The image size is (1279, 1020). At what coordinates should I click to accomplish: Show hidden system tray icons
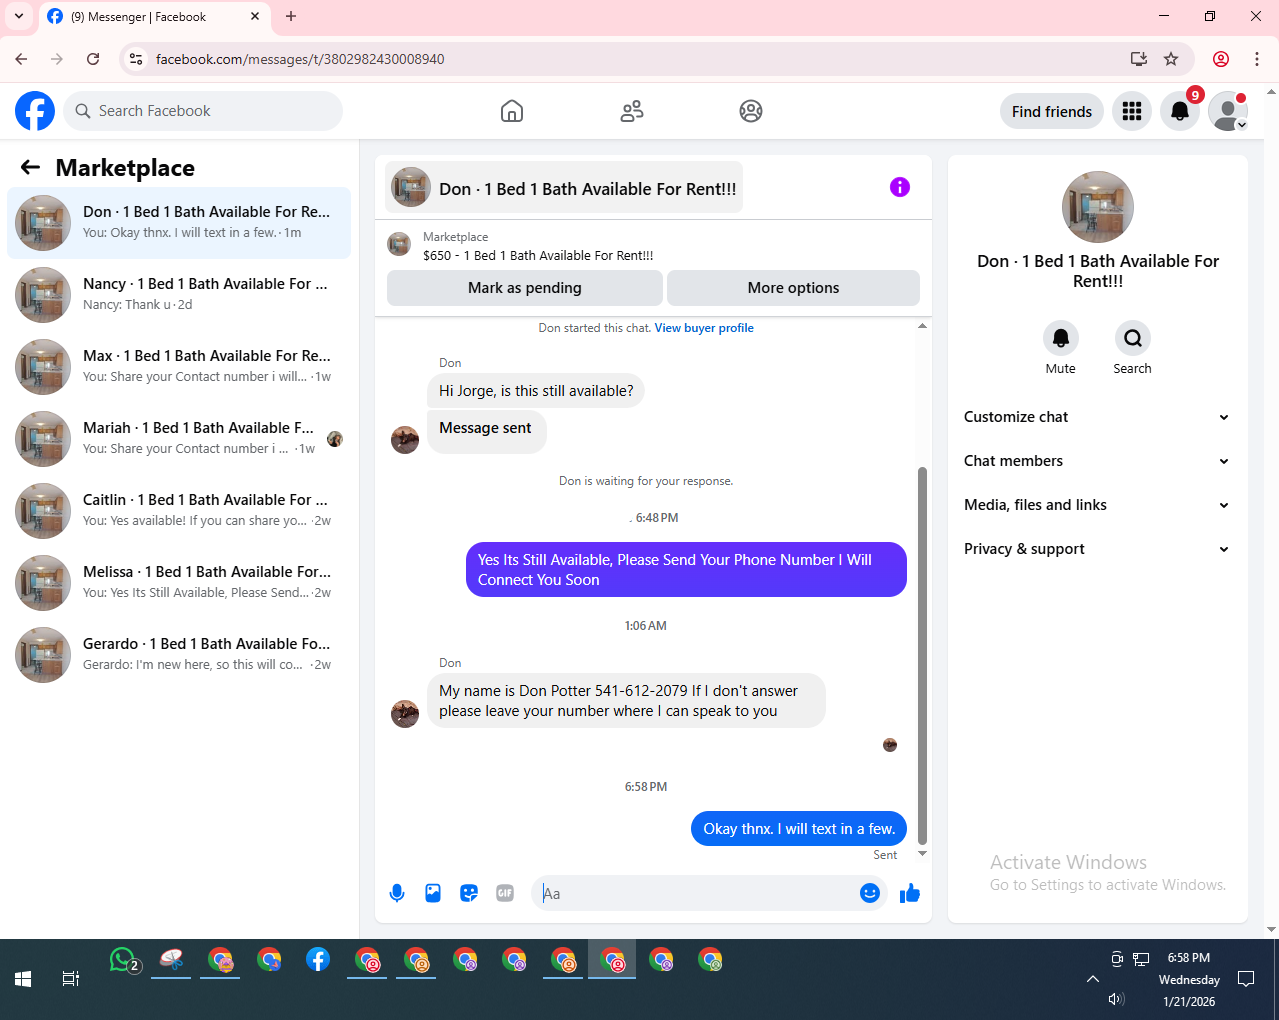pyautogui.click(x=1093, y=979)
